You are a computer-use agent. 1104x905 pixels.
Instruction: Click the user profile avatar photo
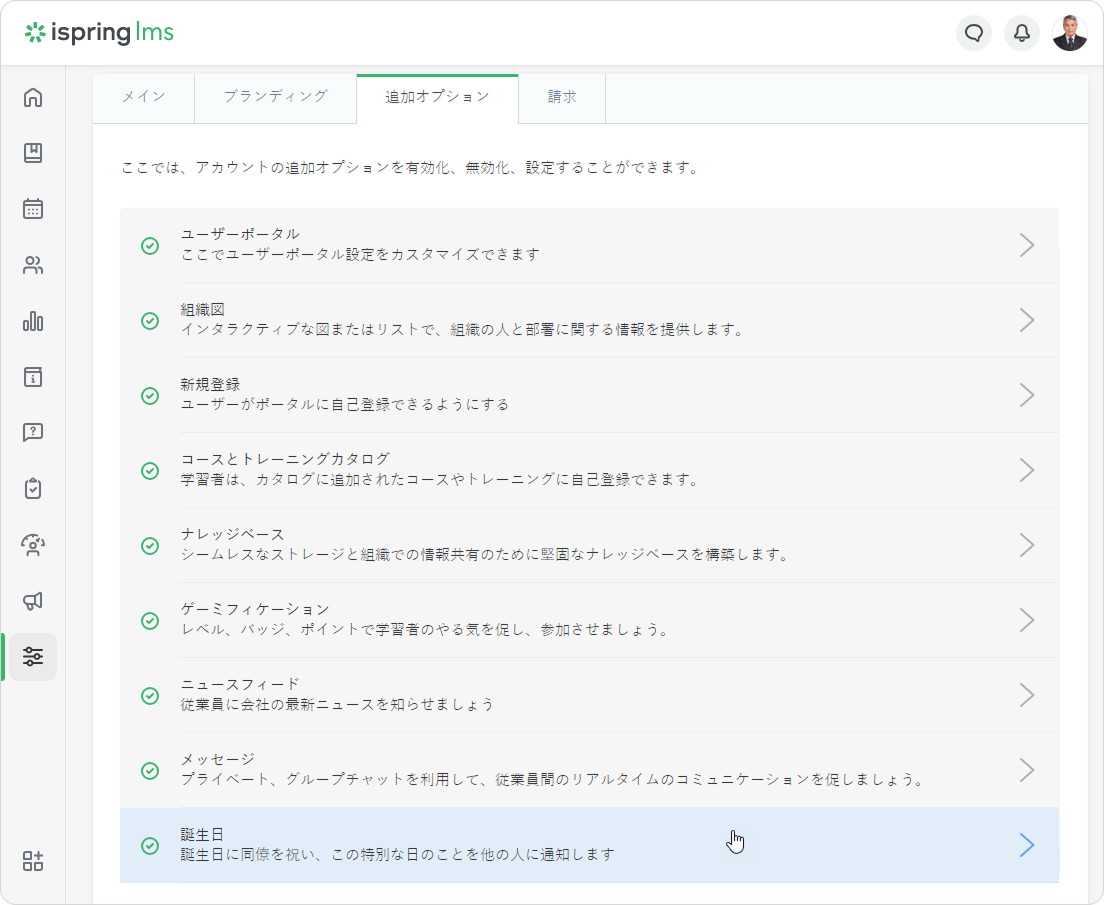pos(1069,33)
